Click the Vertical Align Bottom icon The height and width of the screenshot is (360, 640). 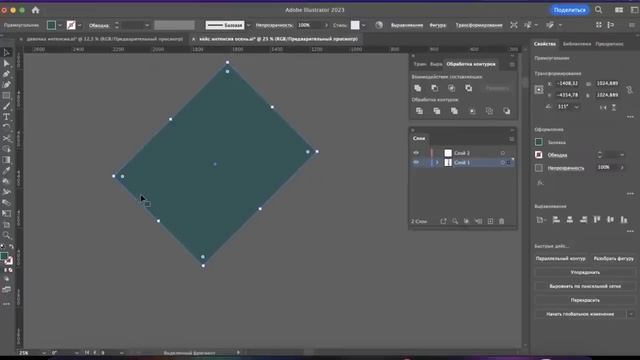pyautogui.click(x=624, y=220)
